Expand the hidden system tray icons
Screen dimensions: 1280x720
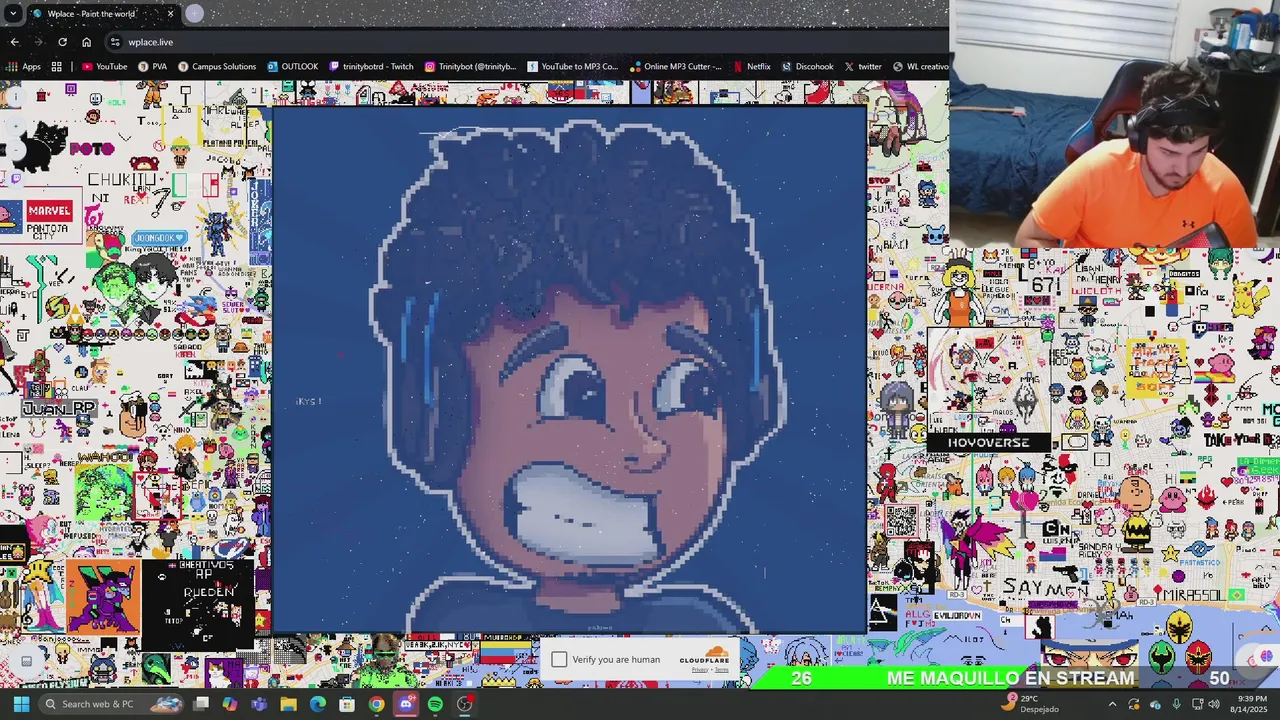(1112, 705)
